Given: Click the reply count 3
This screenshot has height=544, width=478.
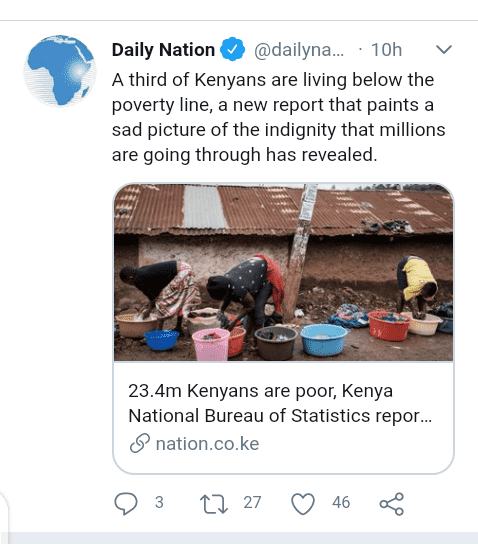Looking at the screenshot, I should 159,502.
